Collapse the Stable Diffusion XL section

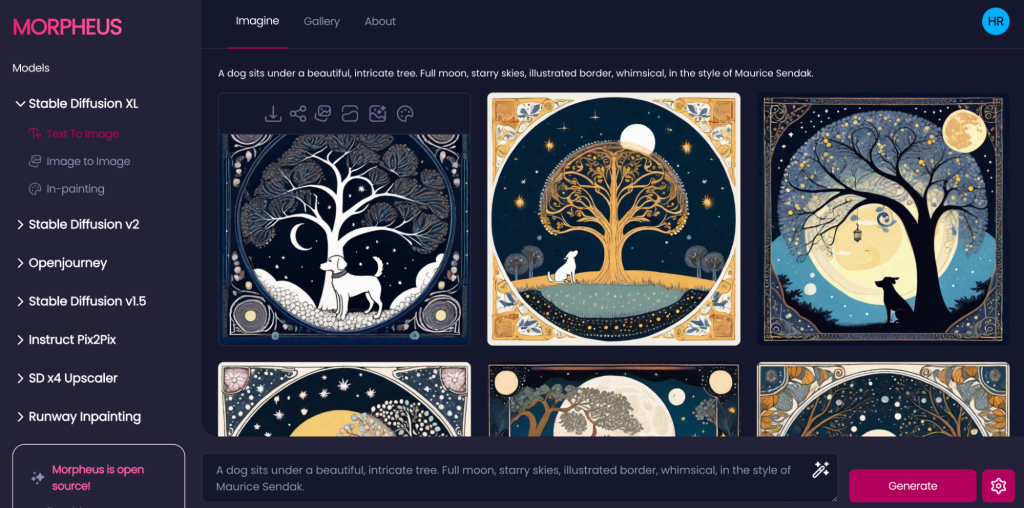(x=76, y=103)
